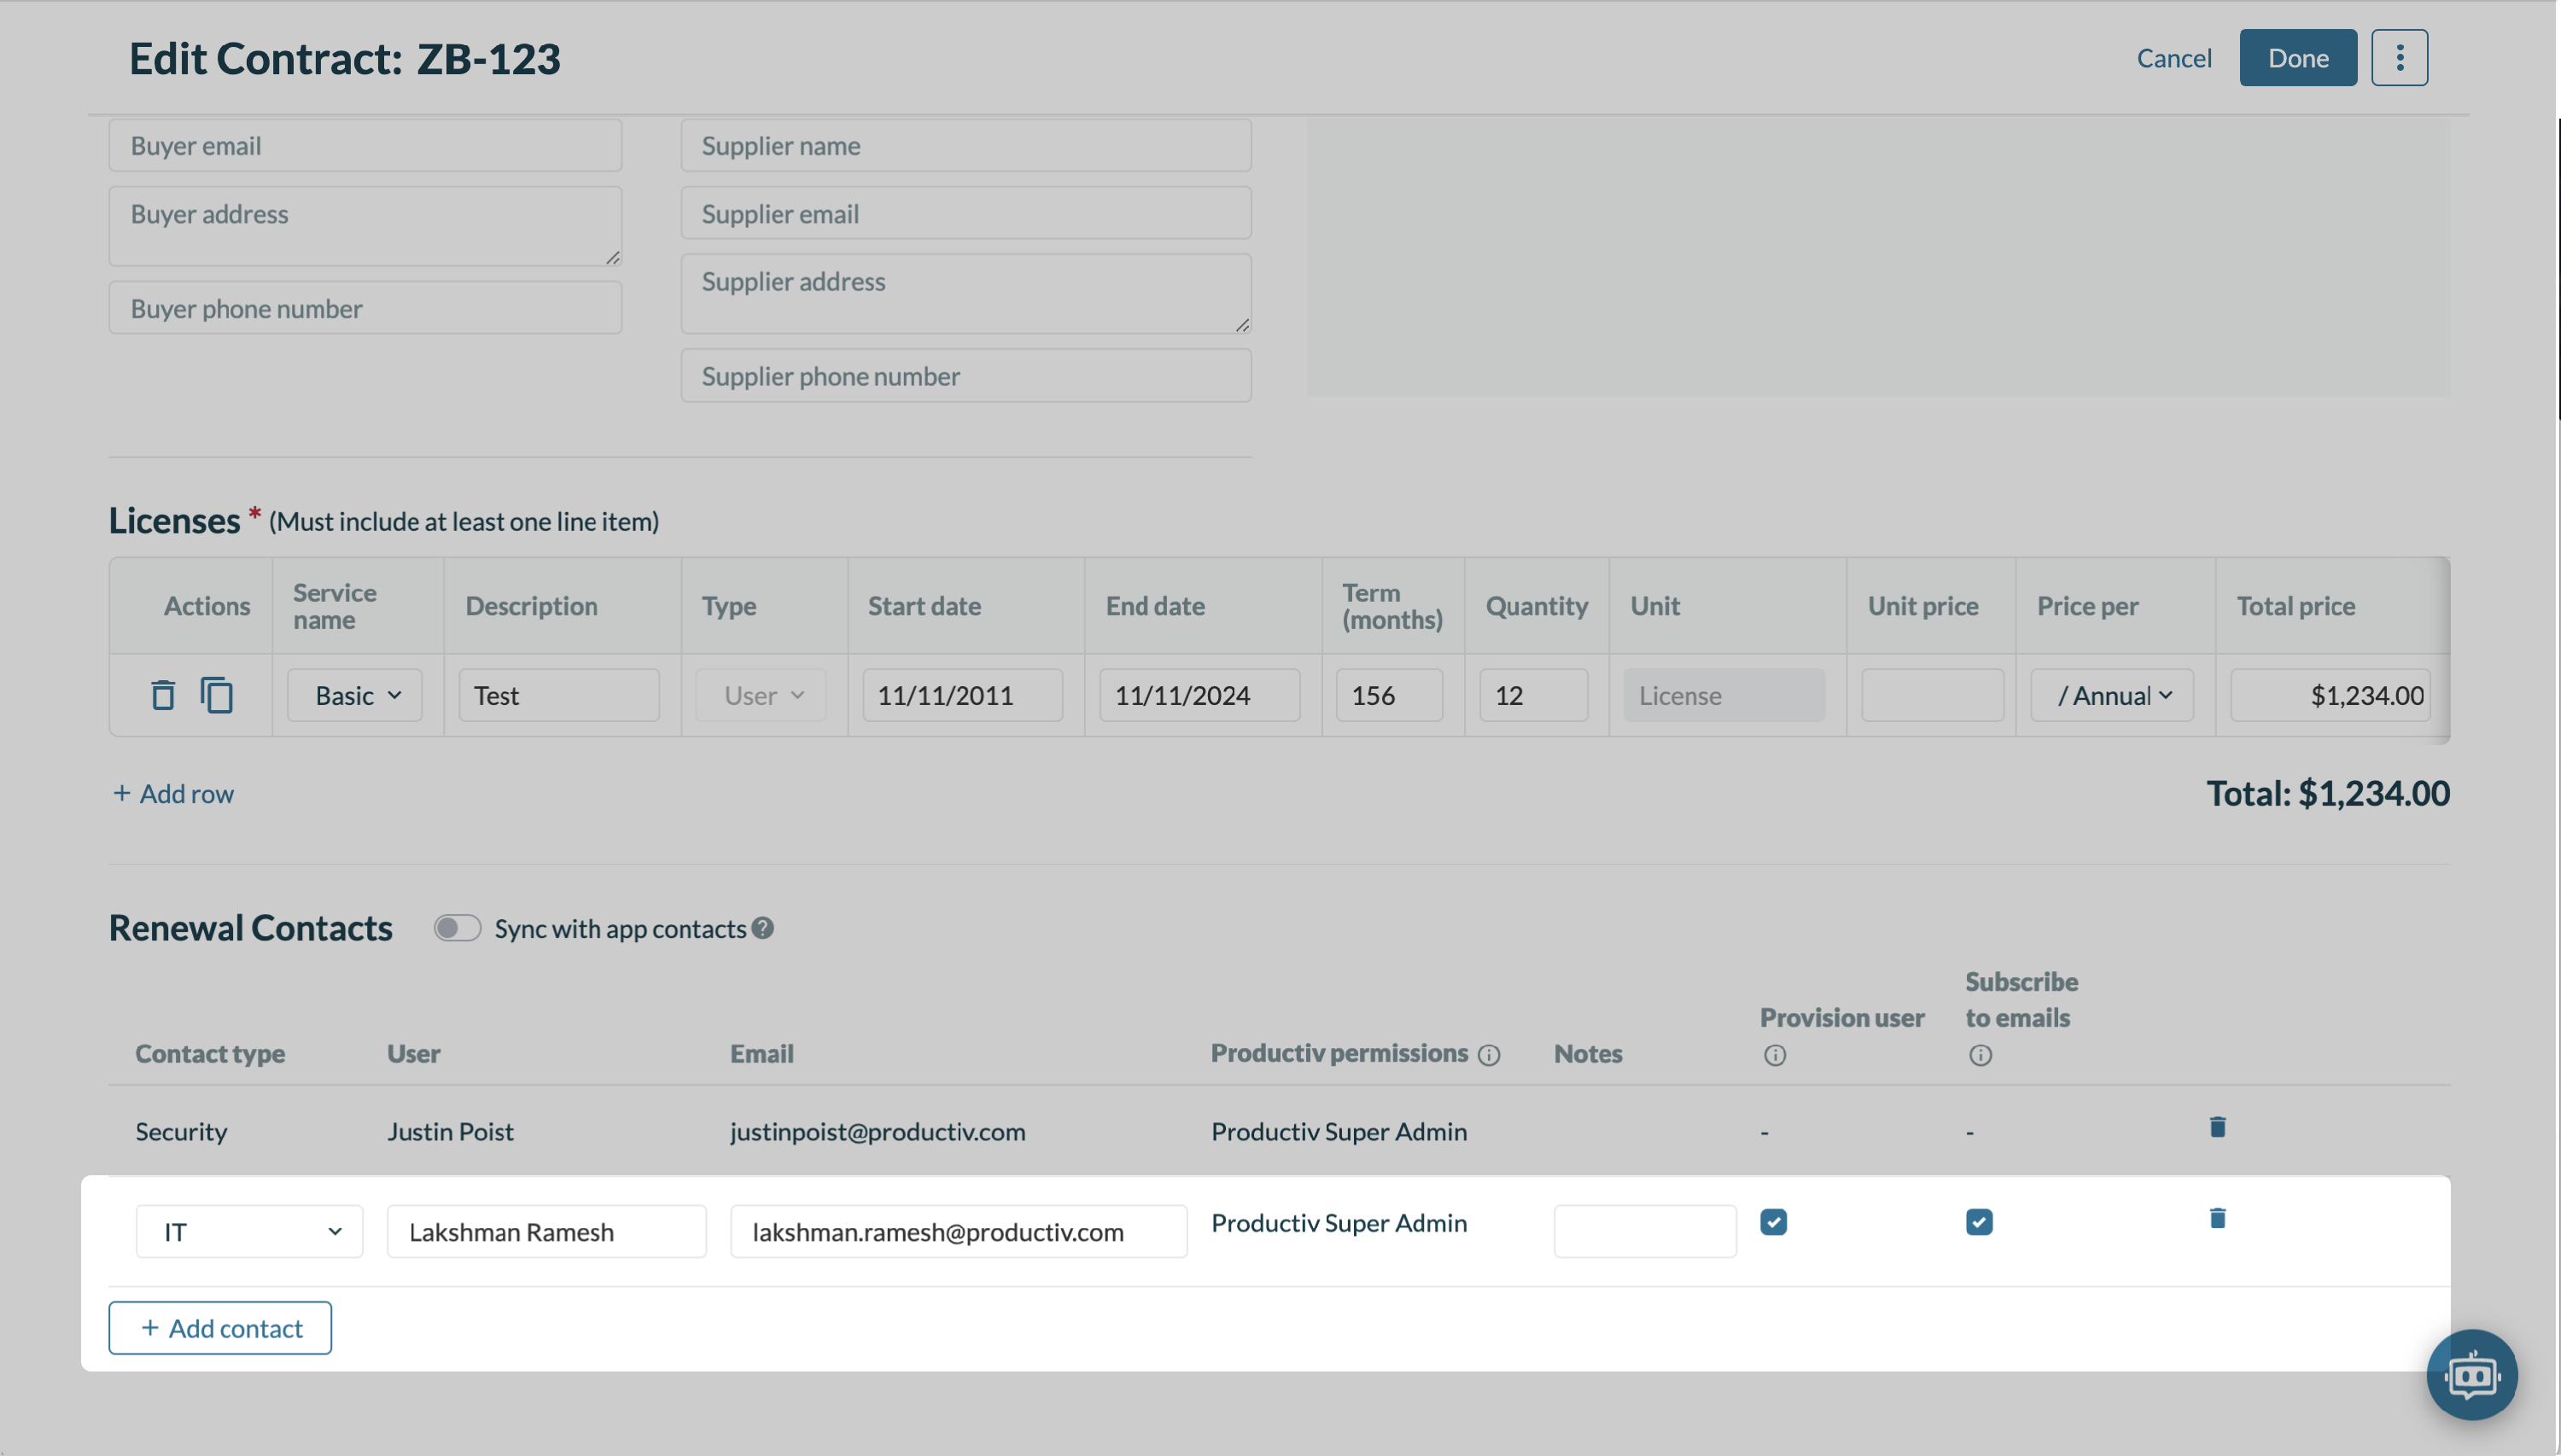Open the chatbot assistant icon
Image resolution: width=2561 pixels, height=1456 pixels.
click(x=2471, y=1375)
